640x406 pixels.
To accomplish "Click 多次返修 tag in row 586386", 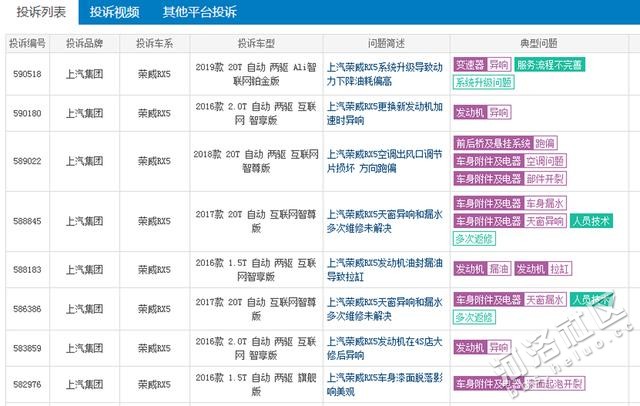I will click(474, 317).
